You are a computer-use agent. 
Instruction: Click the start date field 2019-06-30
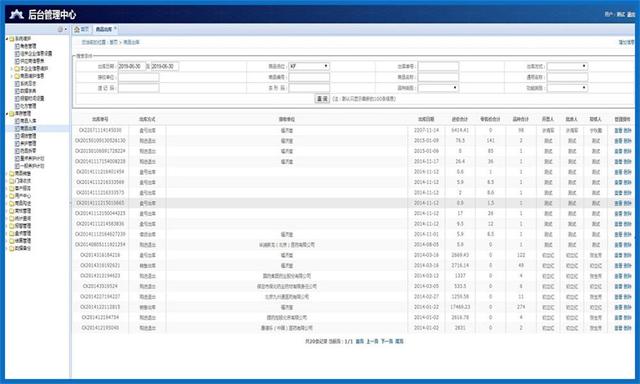(131, 66)
